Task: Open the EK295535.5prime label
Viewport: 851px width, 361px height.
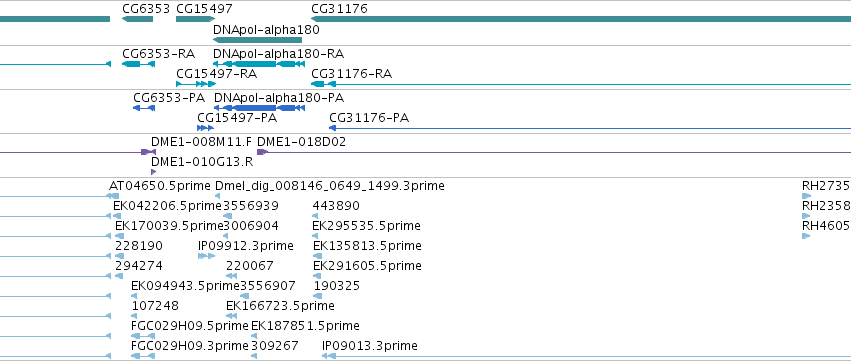Action: click(x=366, y=226)
